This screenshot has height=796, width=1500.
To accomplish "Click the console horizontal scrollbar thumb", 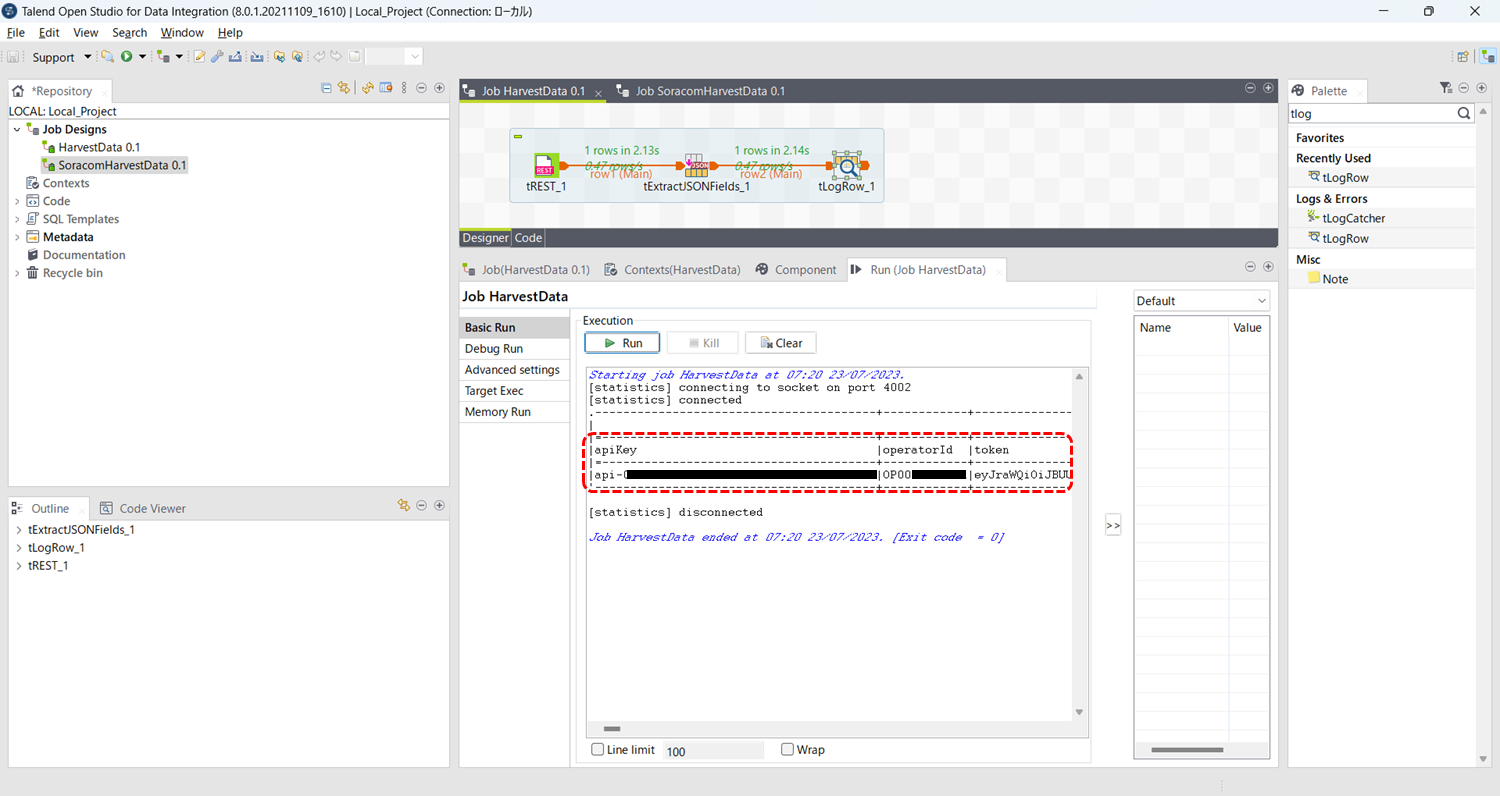I will tap(612, 730).
